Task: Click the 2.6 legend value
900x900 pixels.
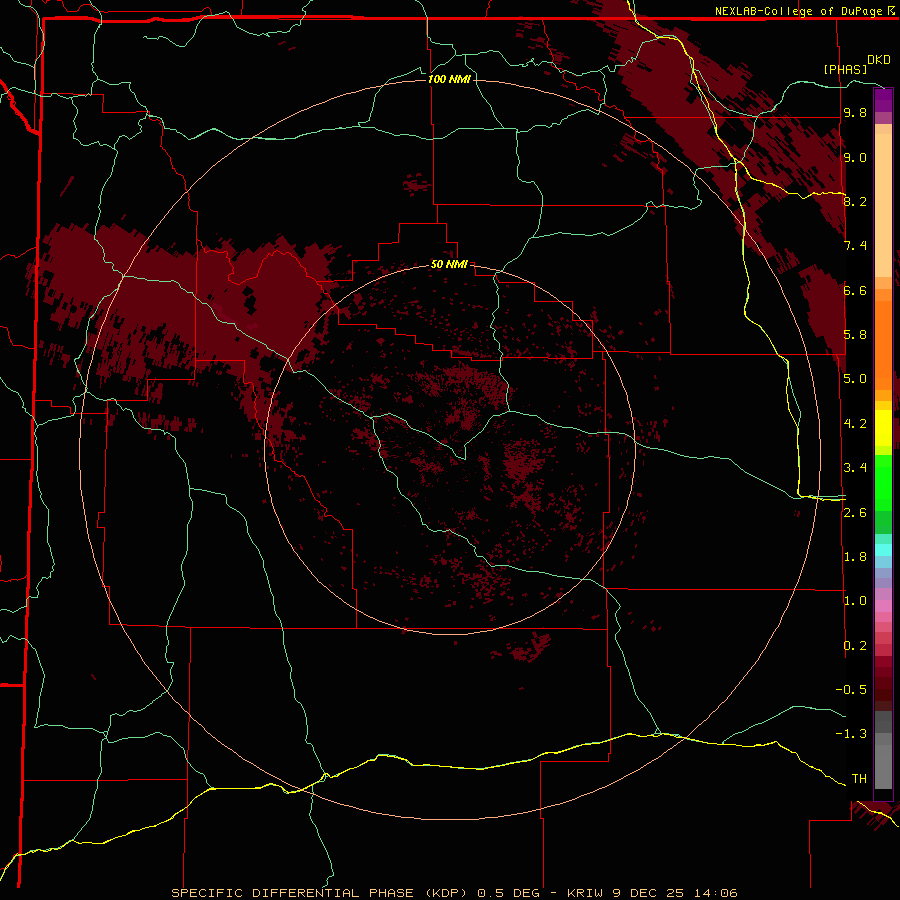Action: point(855,513)
